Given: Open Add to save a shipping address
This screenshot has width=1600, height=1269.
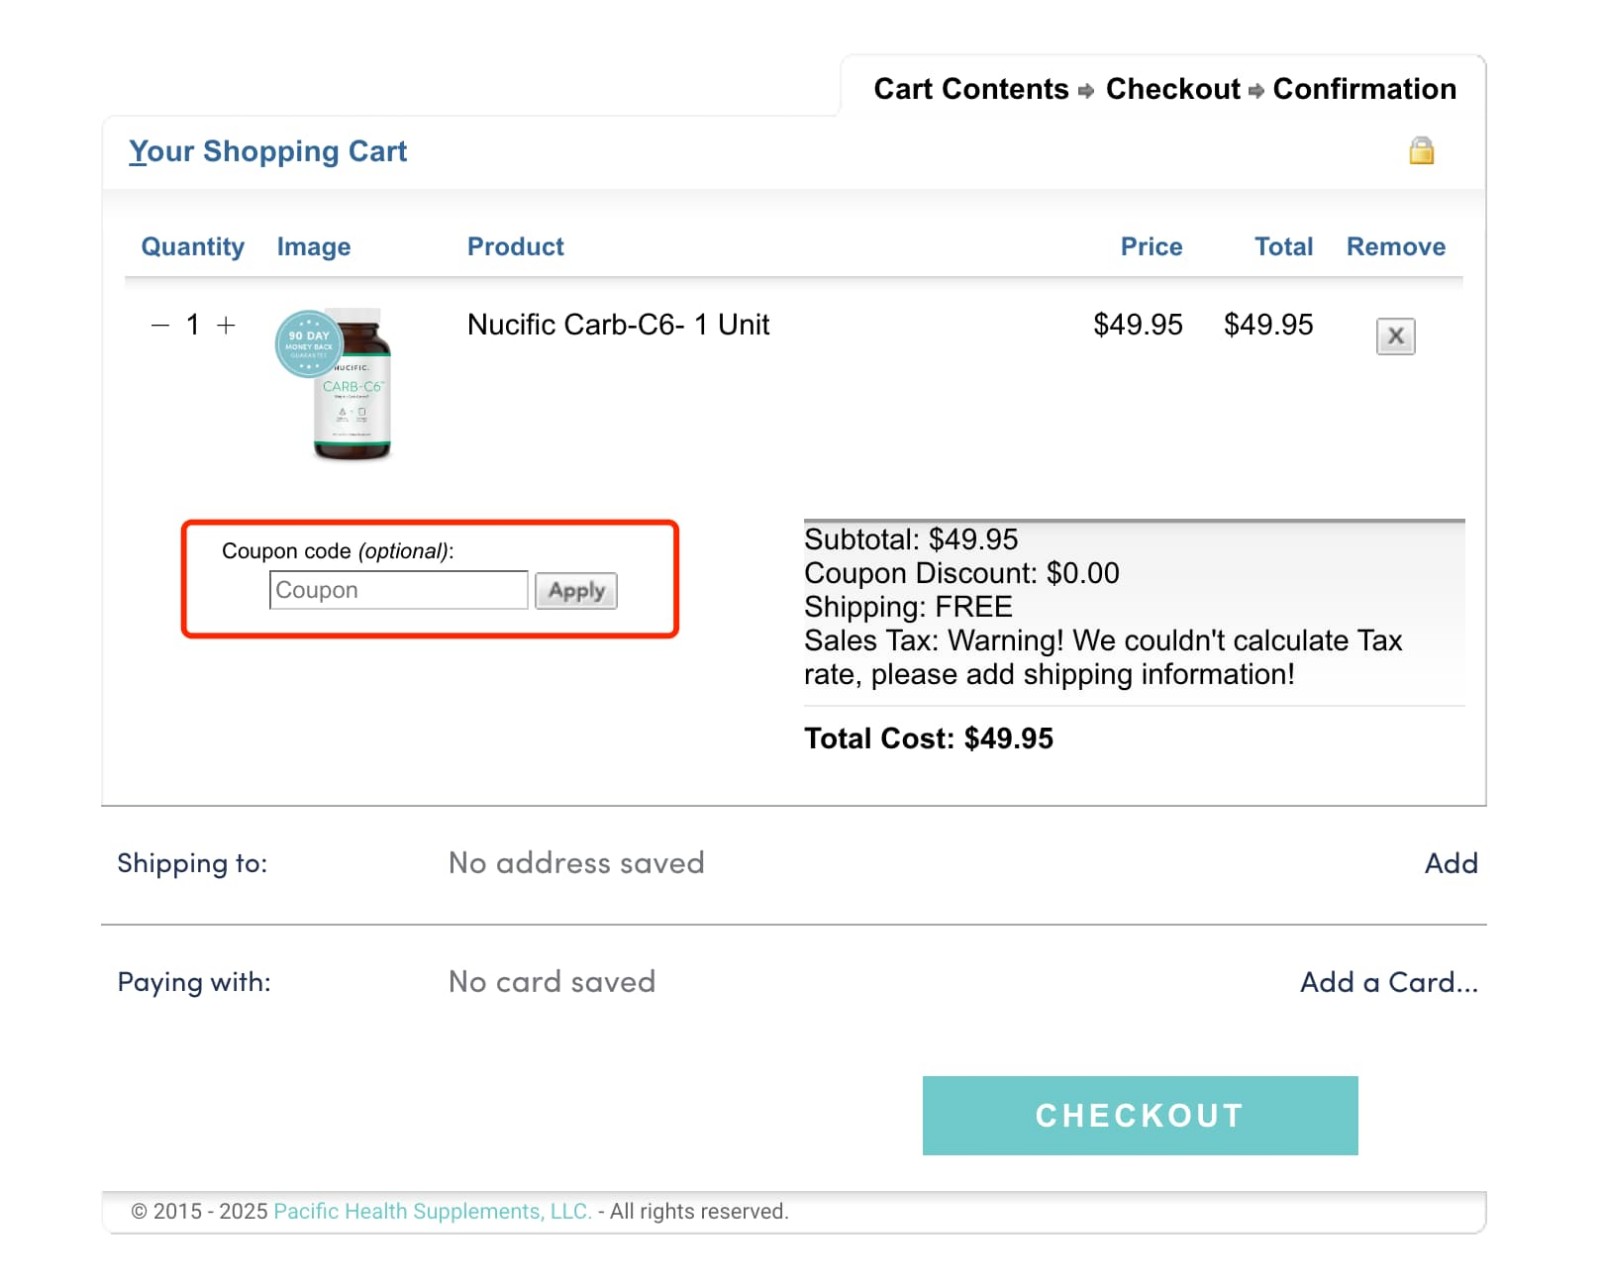Looking at the screenshot, I should (x=1451, y=863).
